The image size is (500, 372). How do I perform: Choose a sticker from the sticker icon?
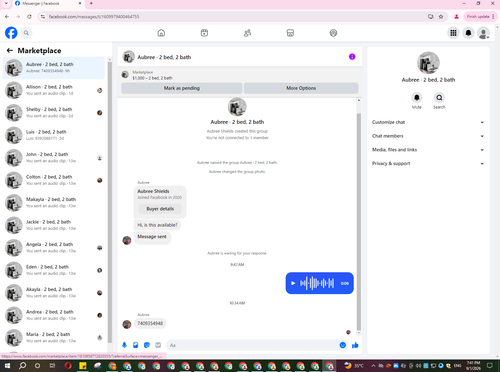(147, 345)
